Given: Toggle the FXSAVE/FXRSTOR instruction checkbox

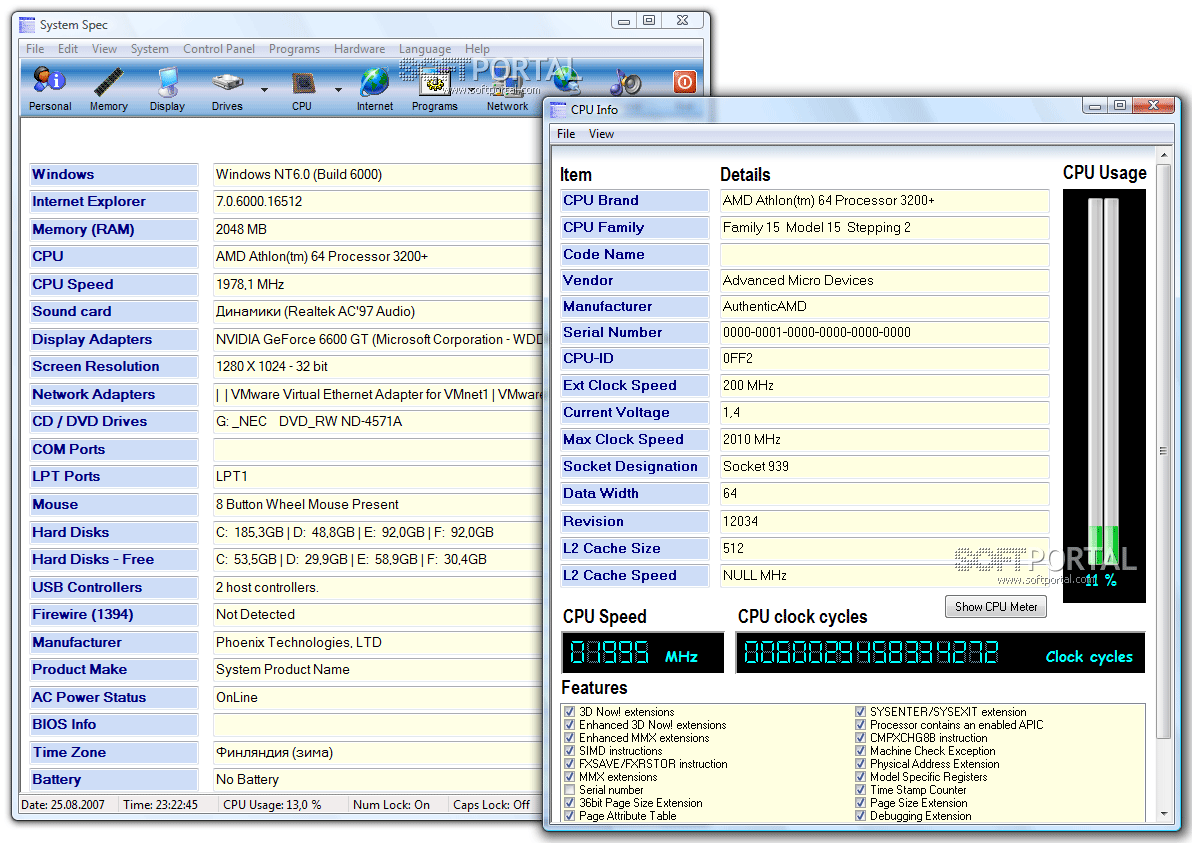Looking at the screenshot, I should click(x=569, y=764).
